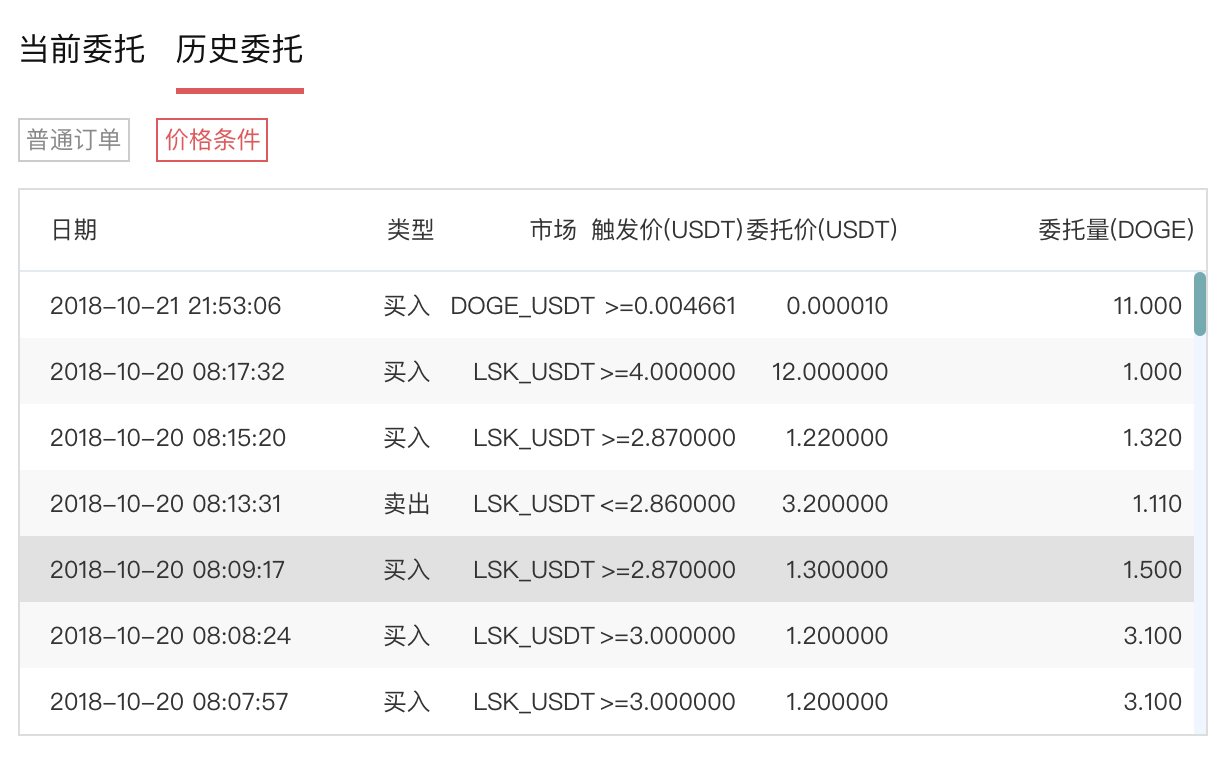Click the 类型 column header
1220x762 pixels.
[x=410, y=230]
